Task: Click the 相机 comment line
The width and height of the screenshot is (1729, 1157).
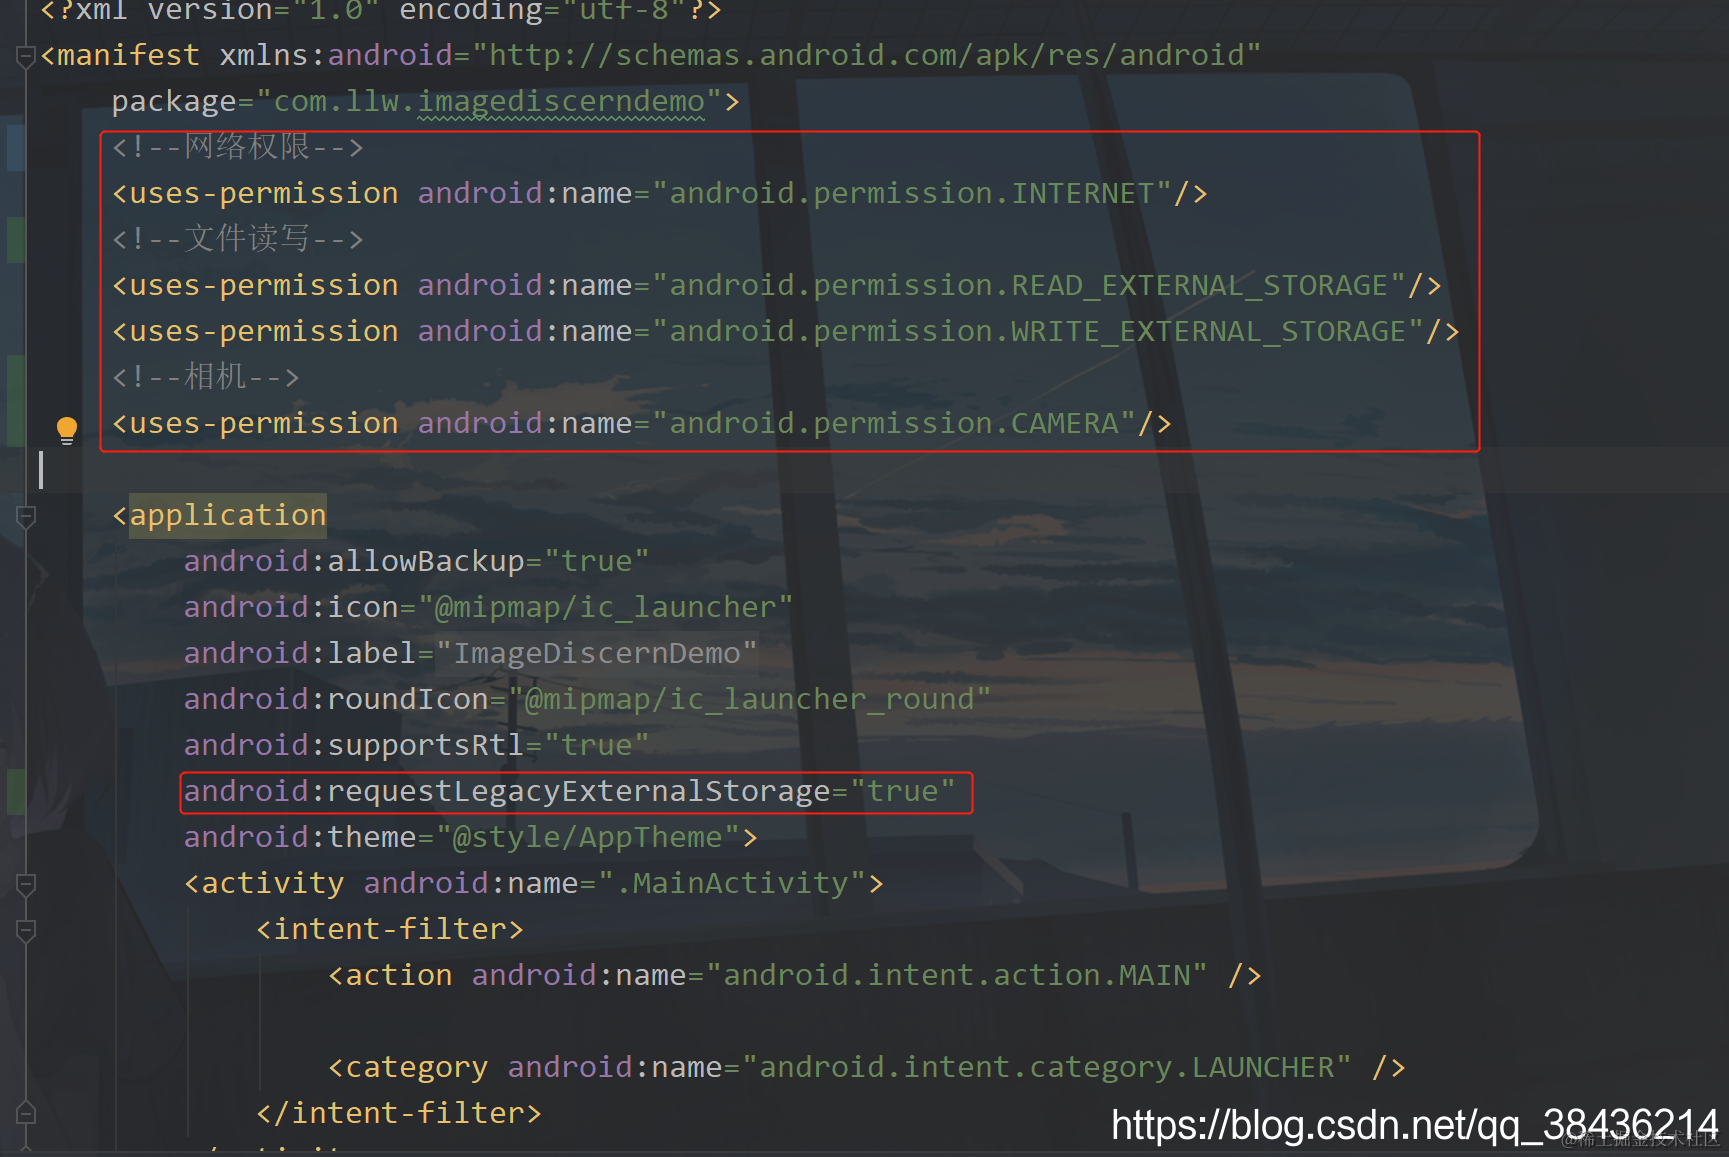Action: pos(206,377)
